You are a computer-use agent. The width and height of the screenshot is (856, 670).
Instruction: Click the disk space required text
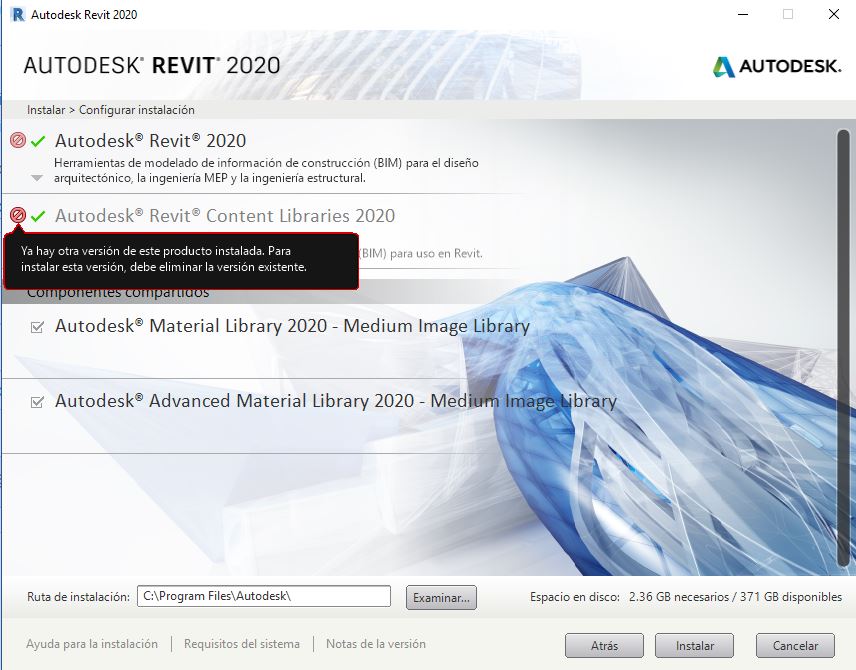[686, 597]
